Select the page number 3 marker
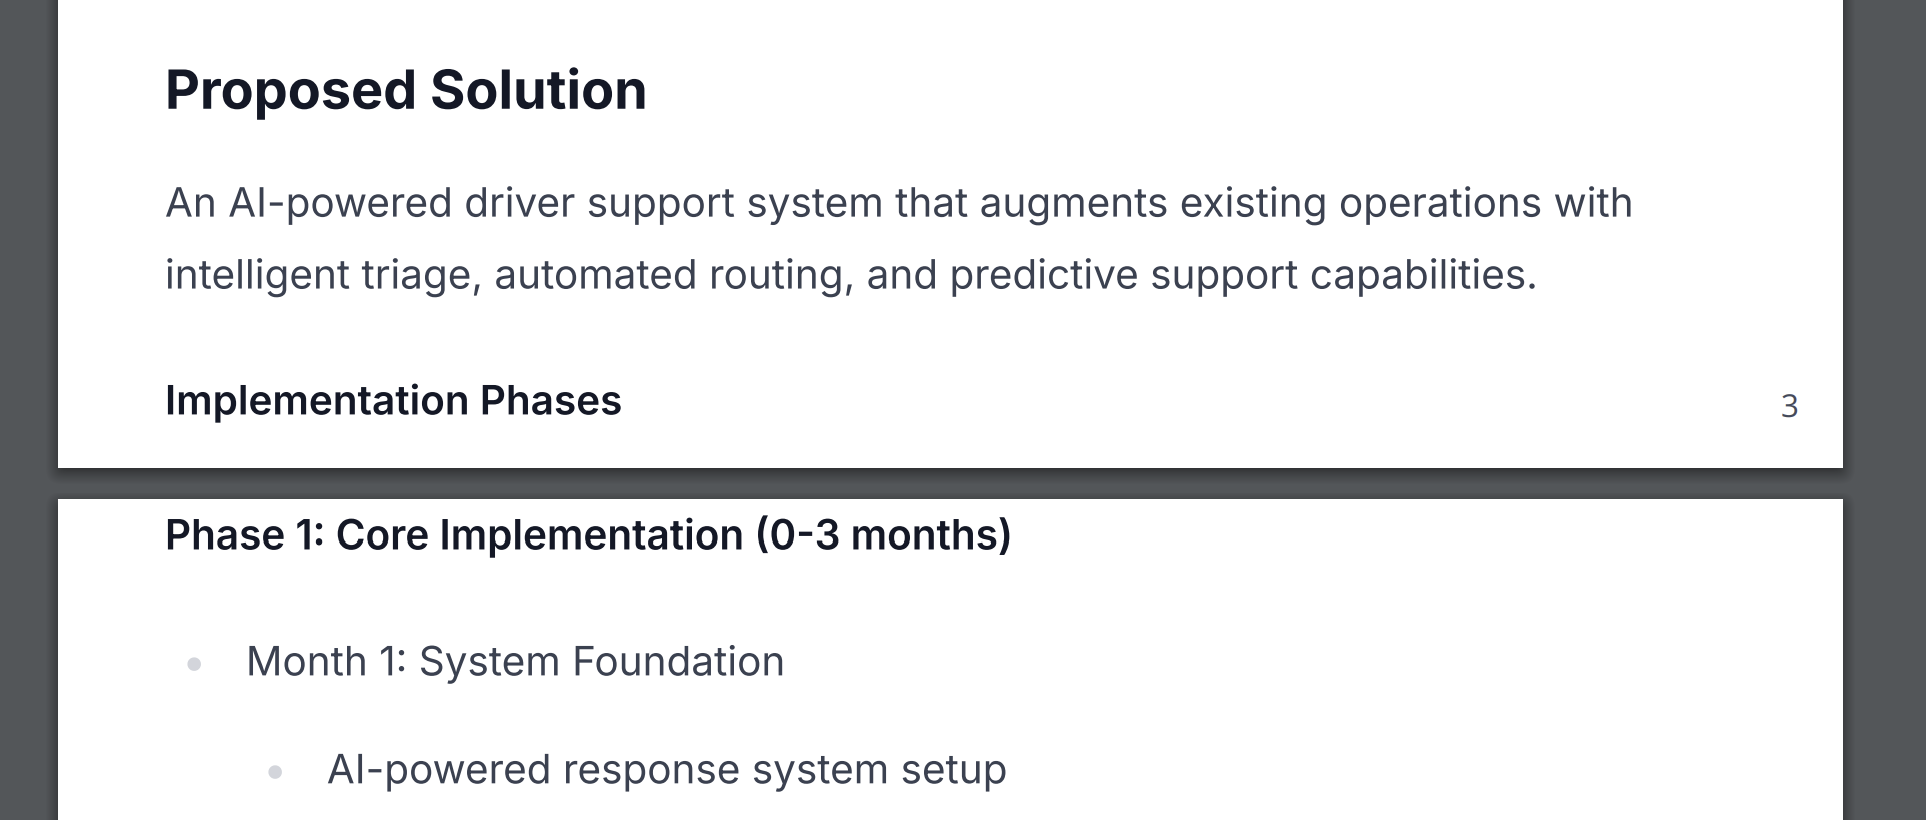 [1789, 406]
